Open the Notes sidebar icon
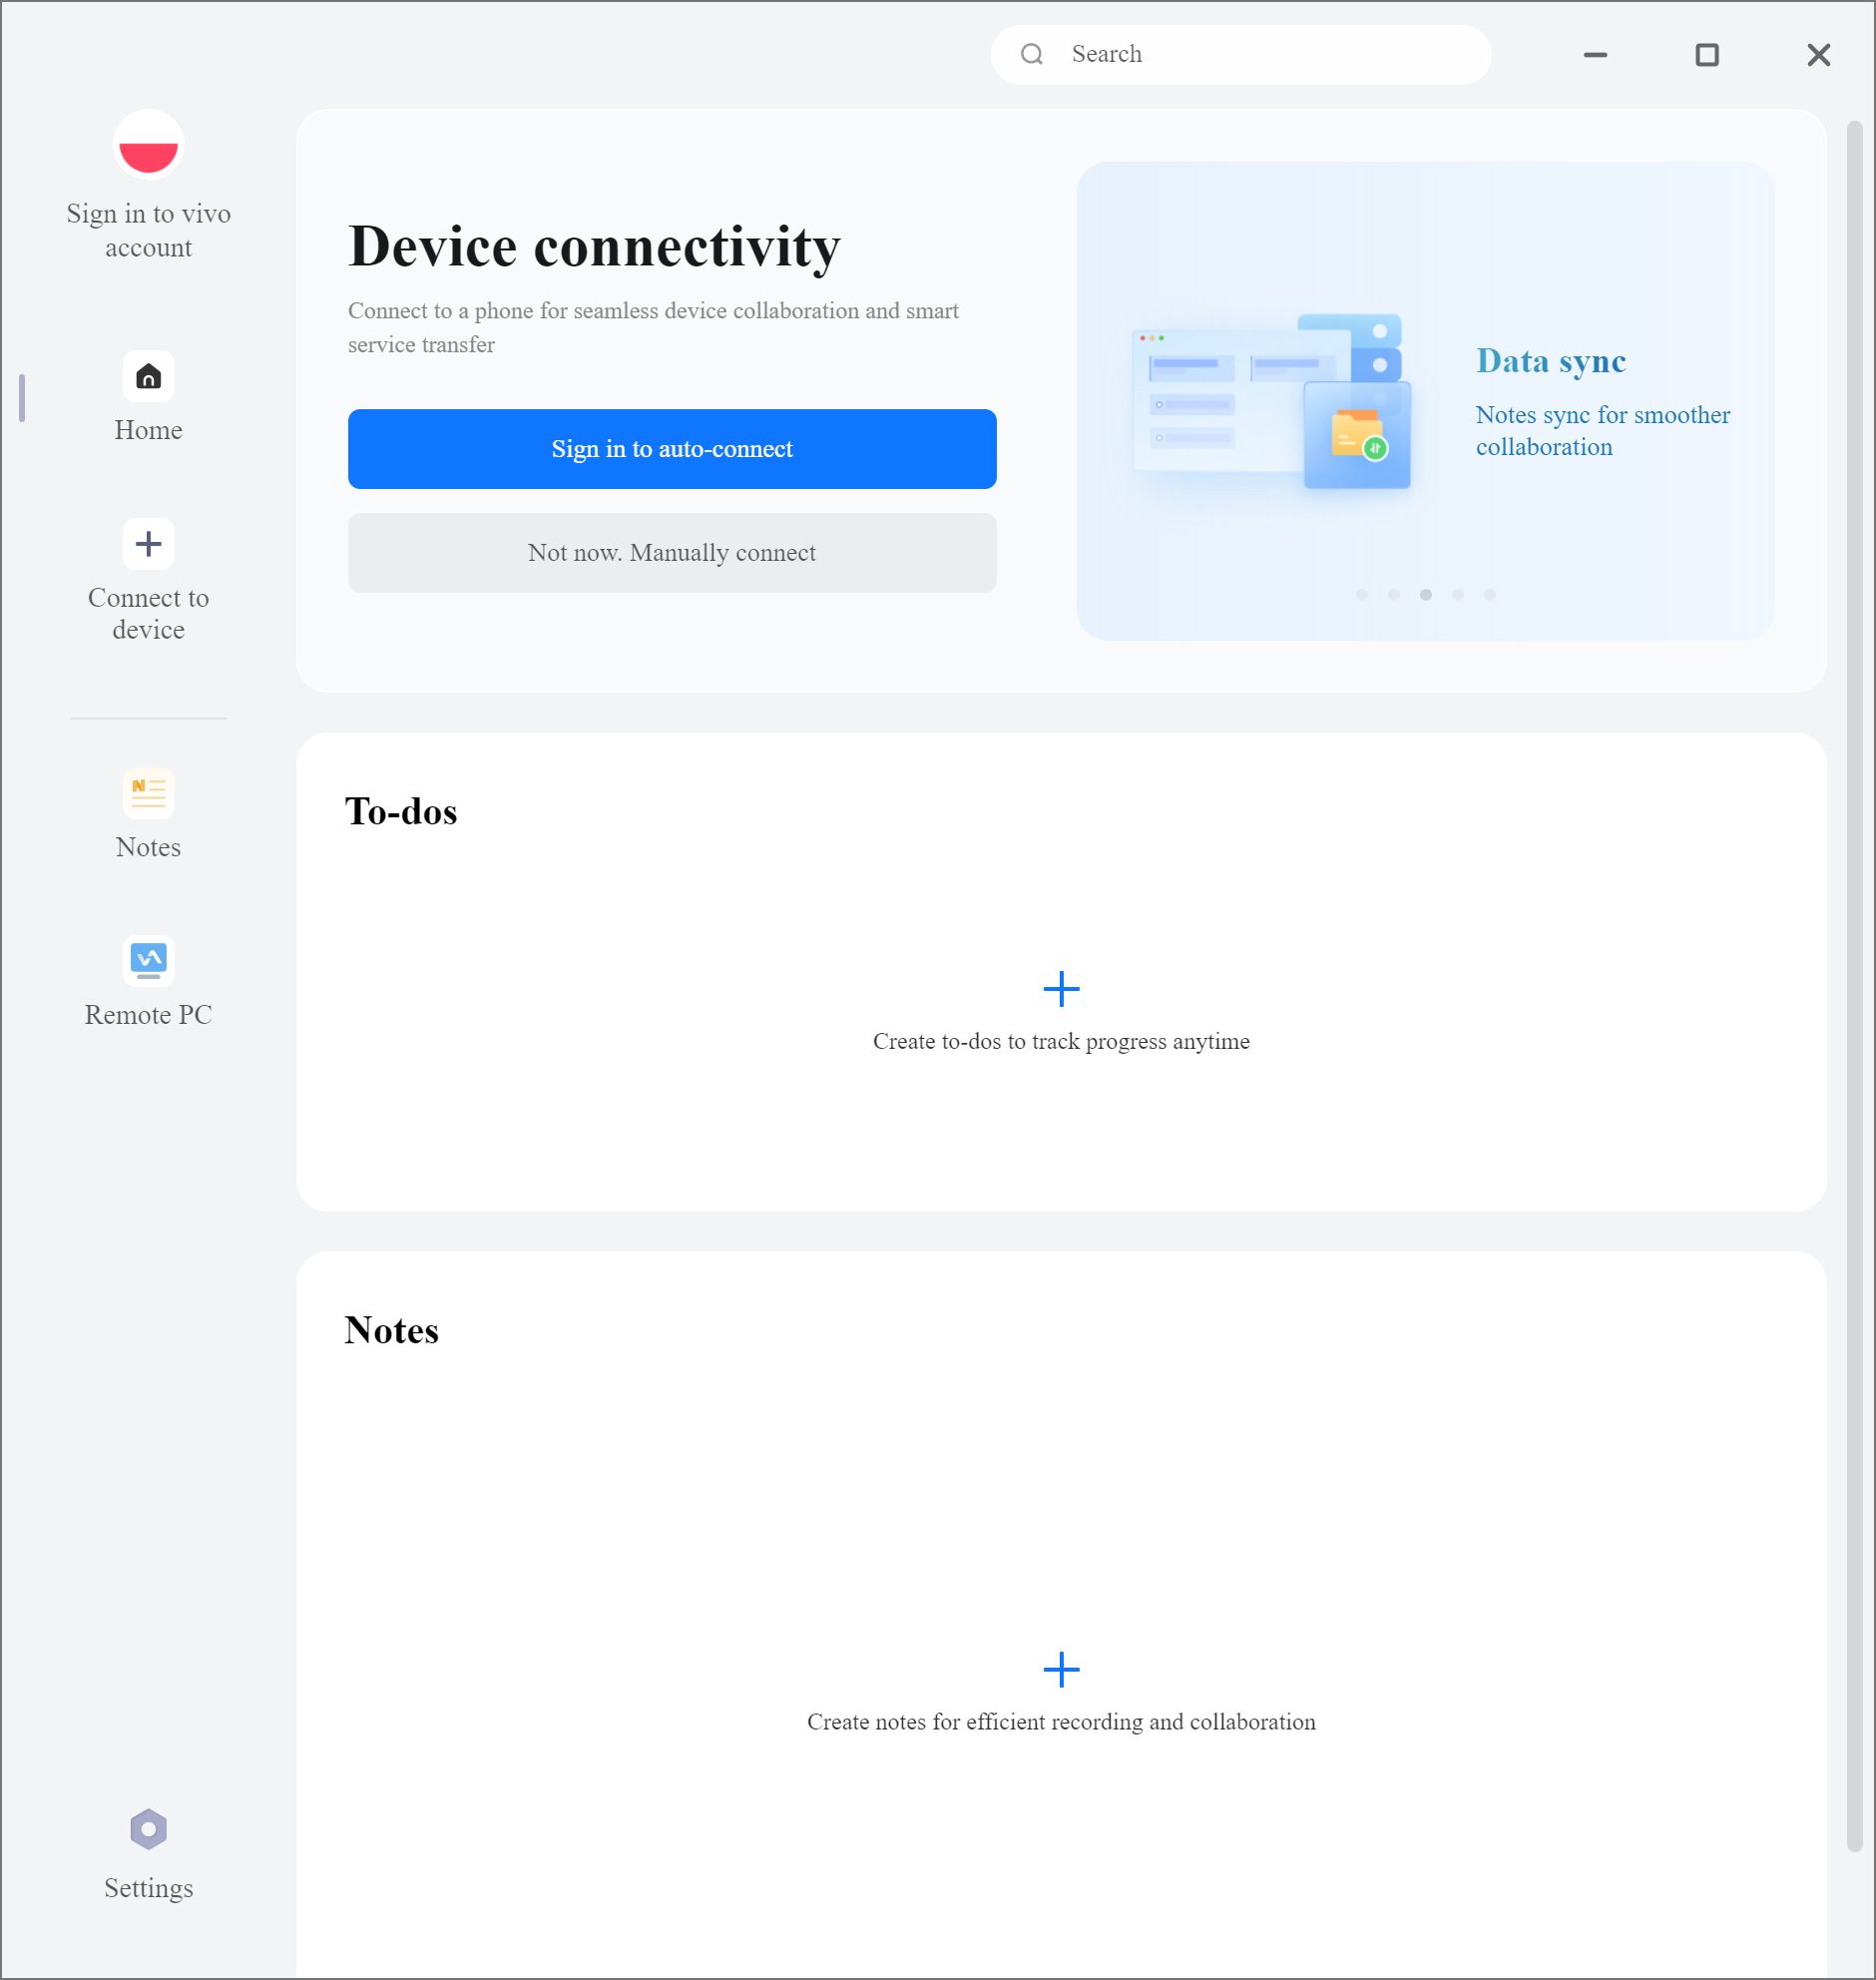Viewport: 1876px width, 1980px height. (148, 793)
